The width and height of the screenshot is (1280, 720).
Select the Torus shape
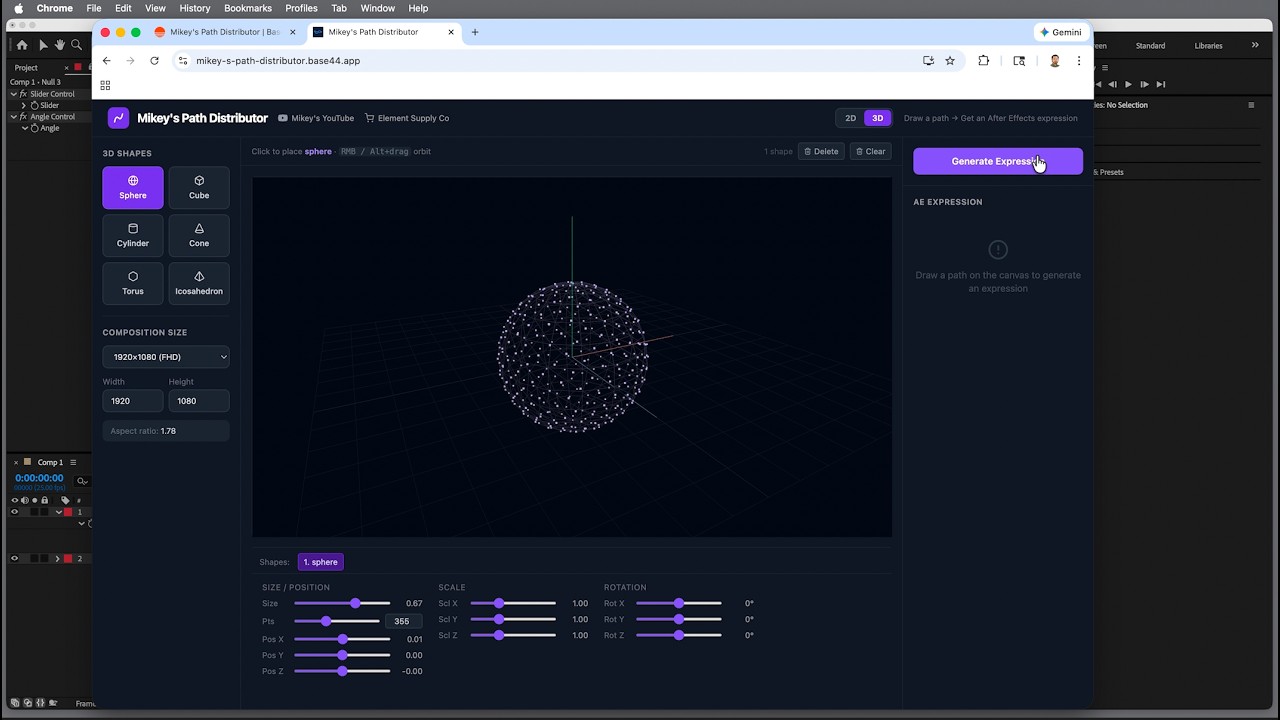tap(132, 284)
